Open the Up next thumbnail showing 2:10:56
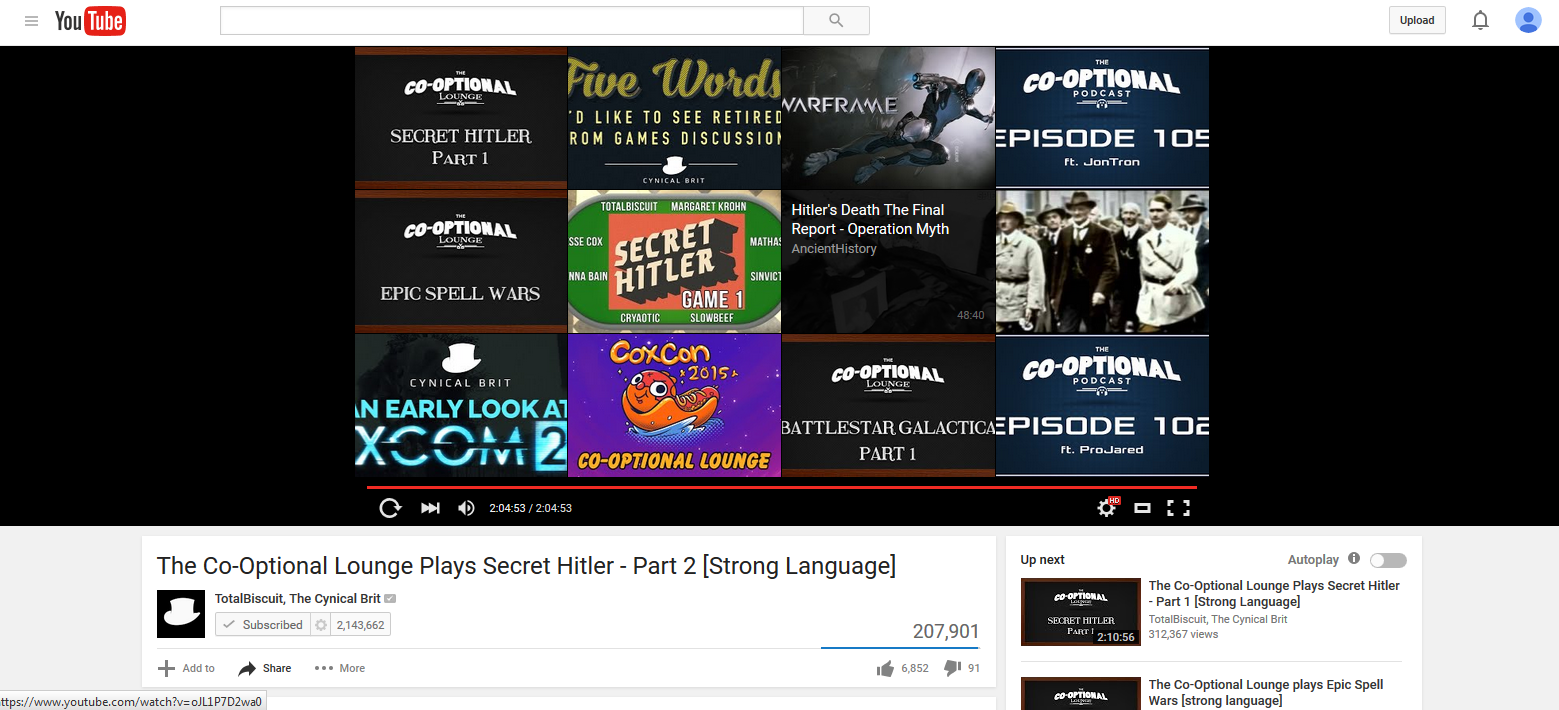The width and height of the screenshot is (1559, 710). click(1081, 612)
